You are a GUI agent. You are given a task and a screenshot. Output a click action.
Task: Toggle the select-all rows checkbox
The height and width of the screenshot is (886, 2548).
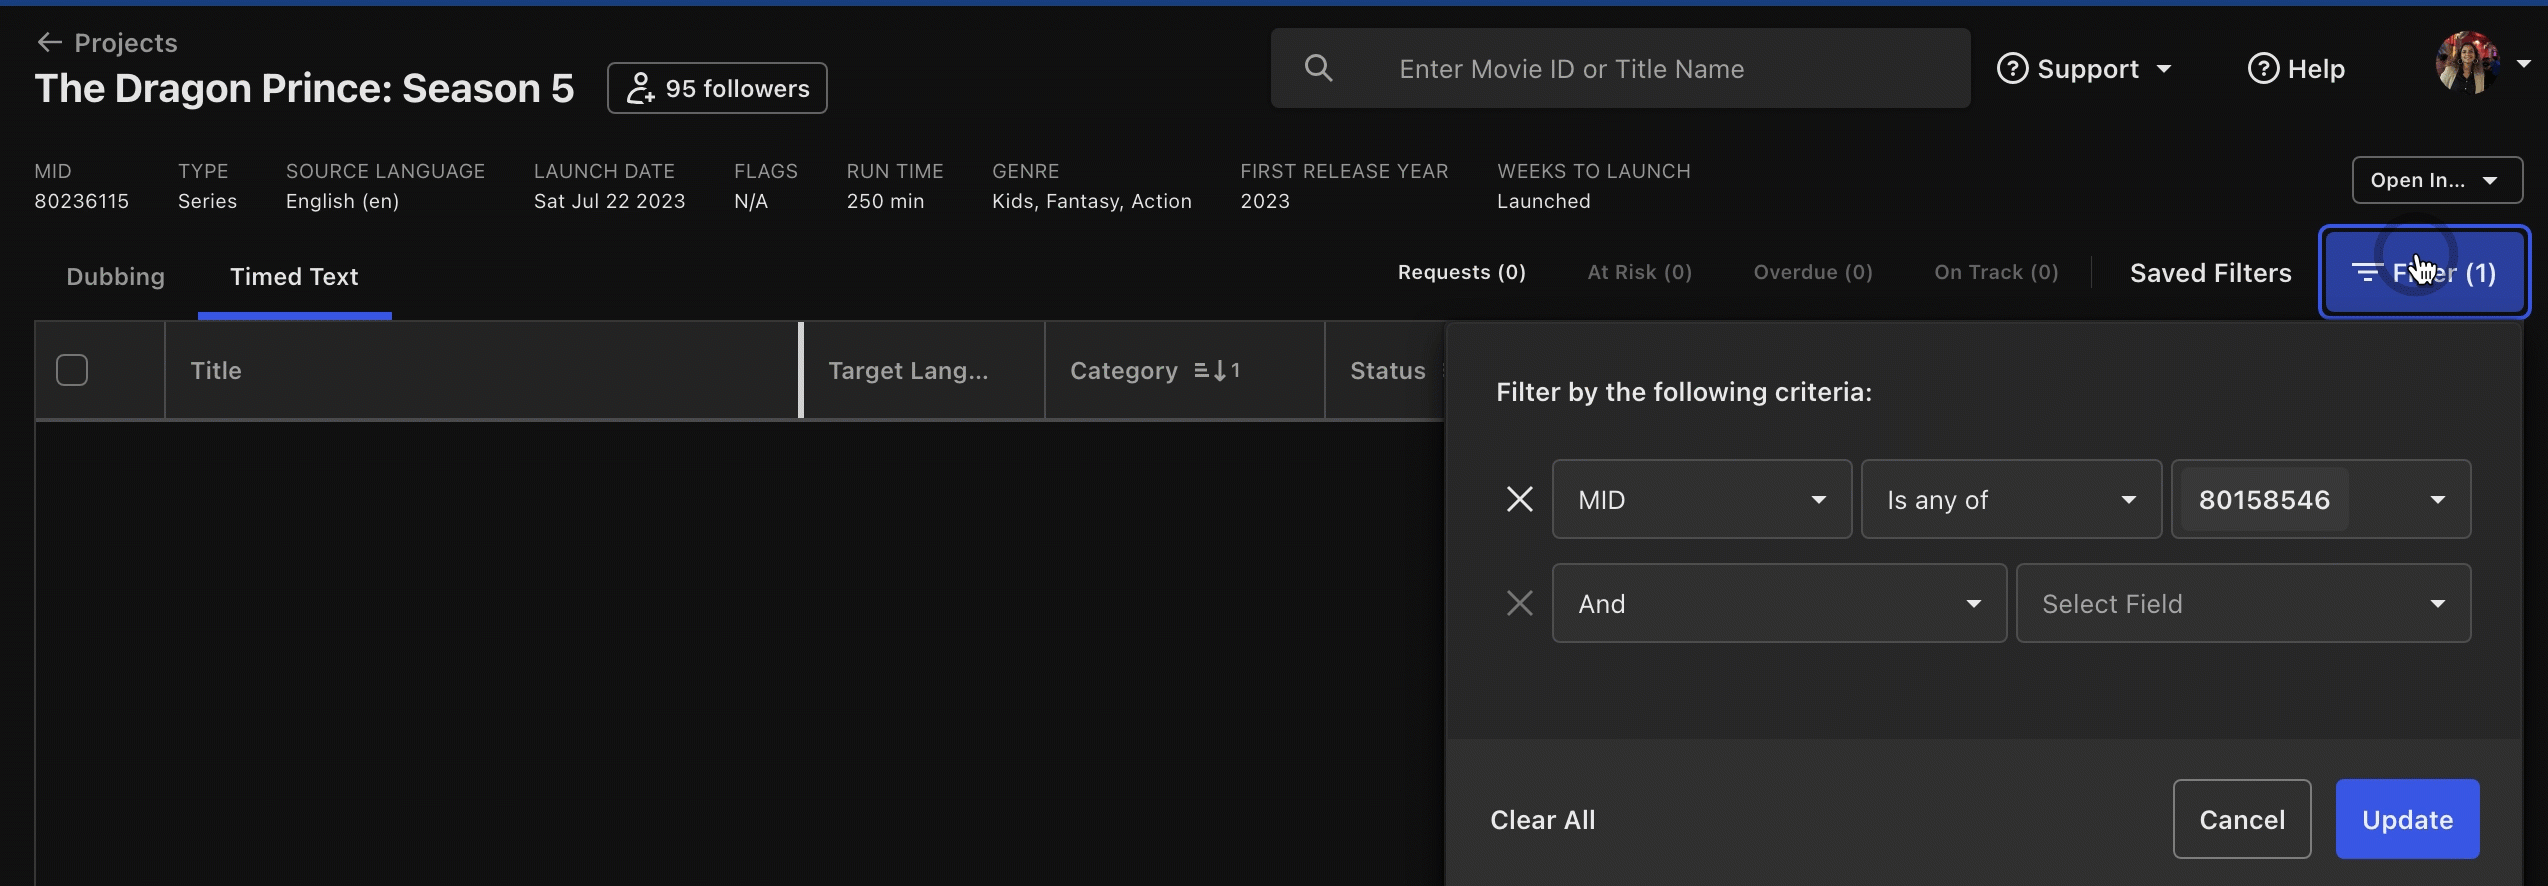pos(72,370)
